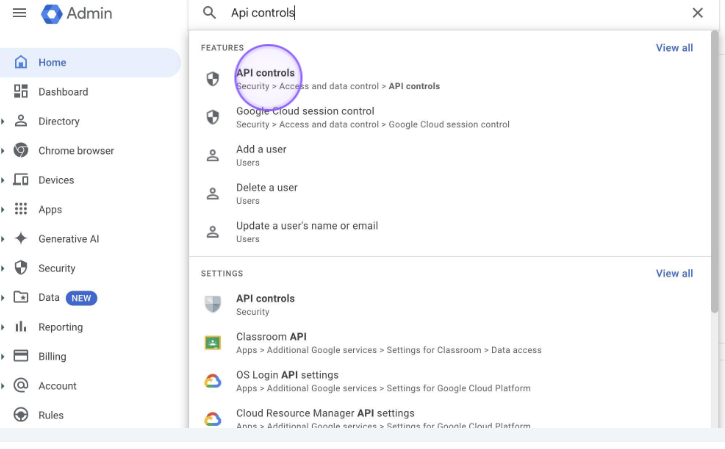Viewport: 725px width, 449px height.
Task: Expand the Reporting menu arrow
Action: click(3, 327)
